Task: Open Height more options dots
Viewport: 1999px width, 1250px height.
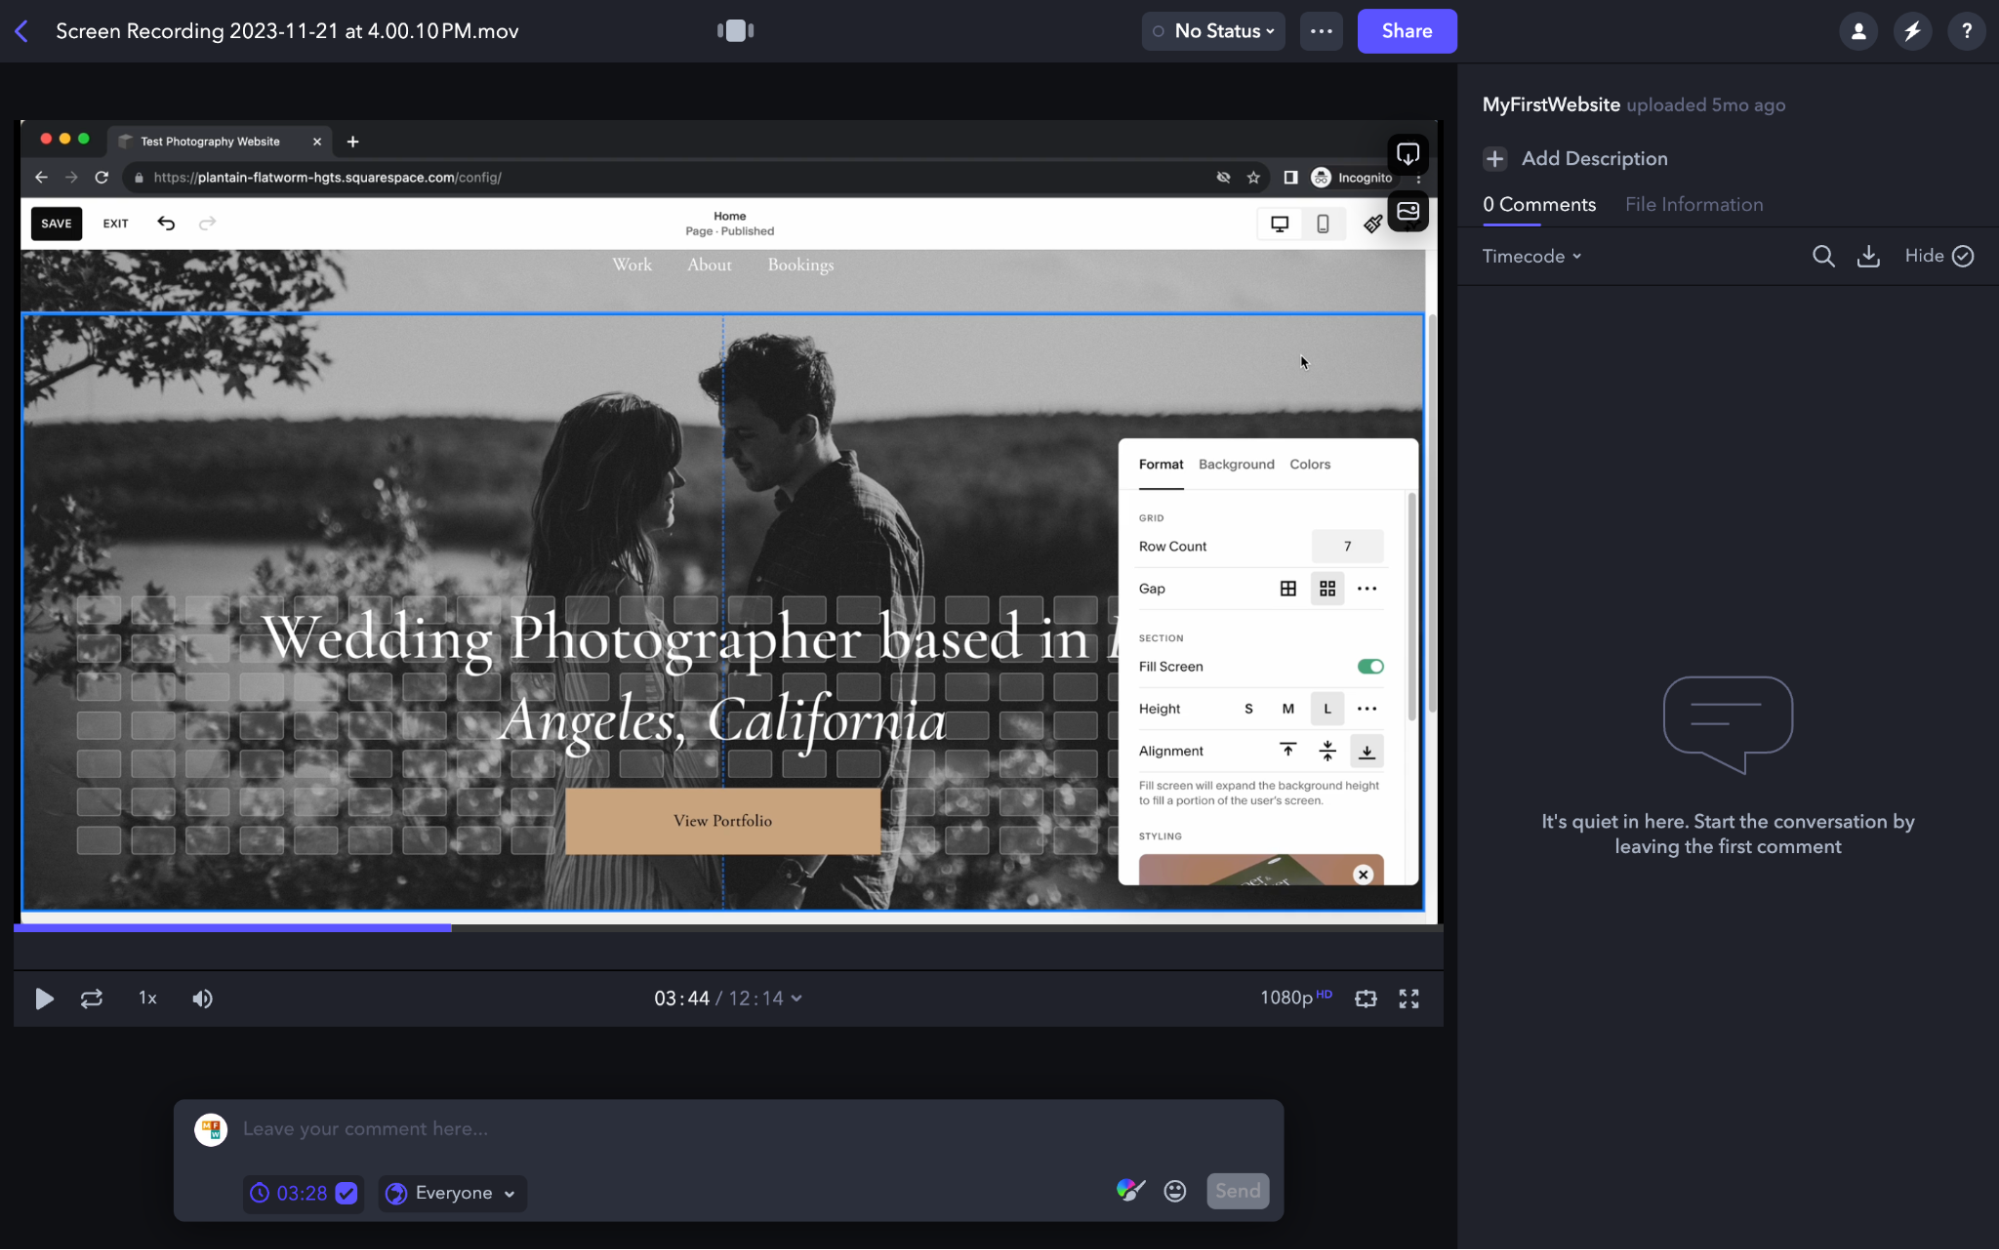Action: pos(1366,709)
